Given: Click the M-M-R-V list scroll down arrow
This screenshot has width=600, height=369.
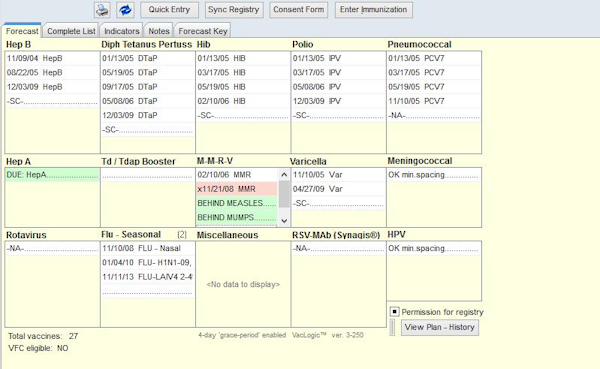Looking at the screenshot, I should (x=284, y=221).
